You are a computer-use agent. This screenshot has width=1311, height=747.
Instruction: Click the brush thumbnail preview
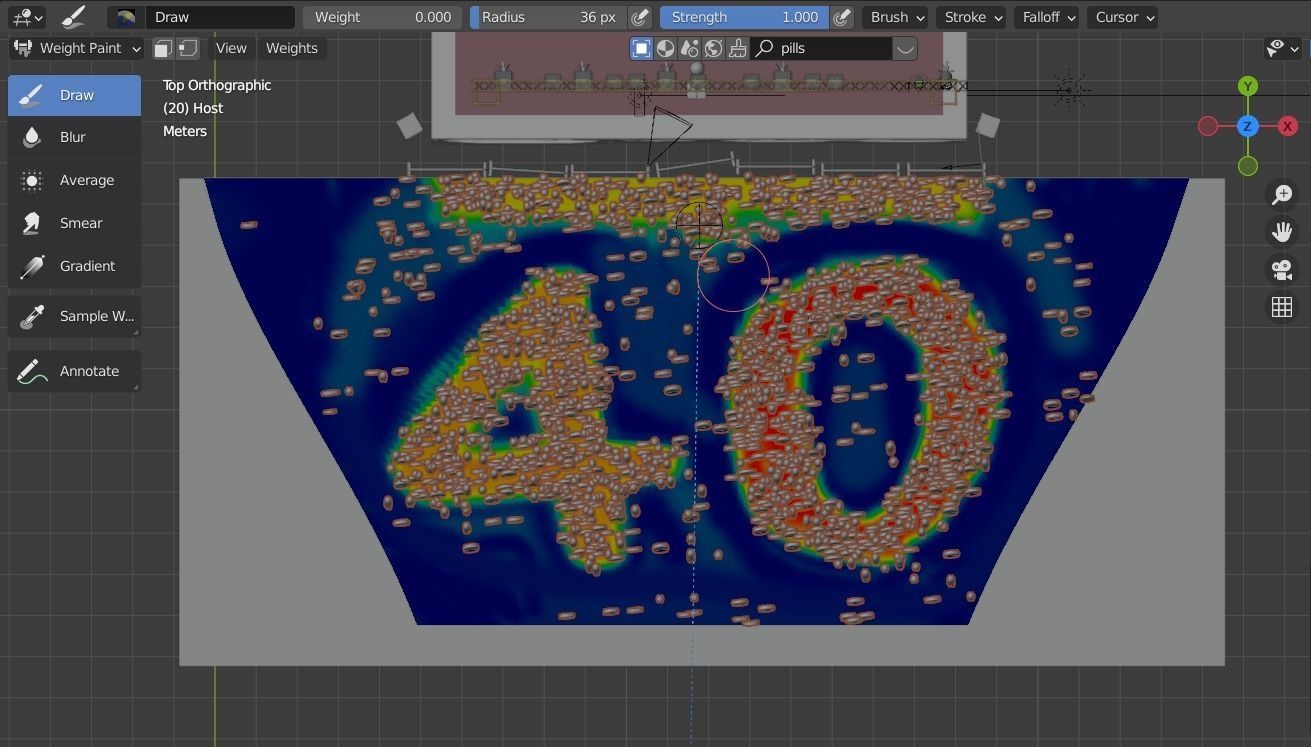(126, 17)
